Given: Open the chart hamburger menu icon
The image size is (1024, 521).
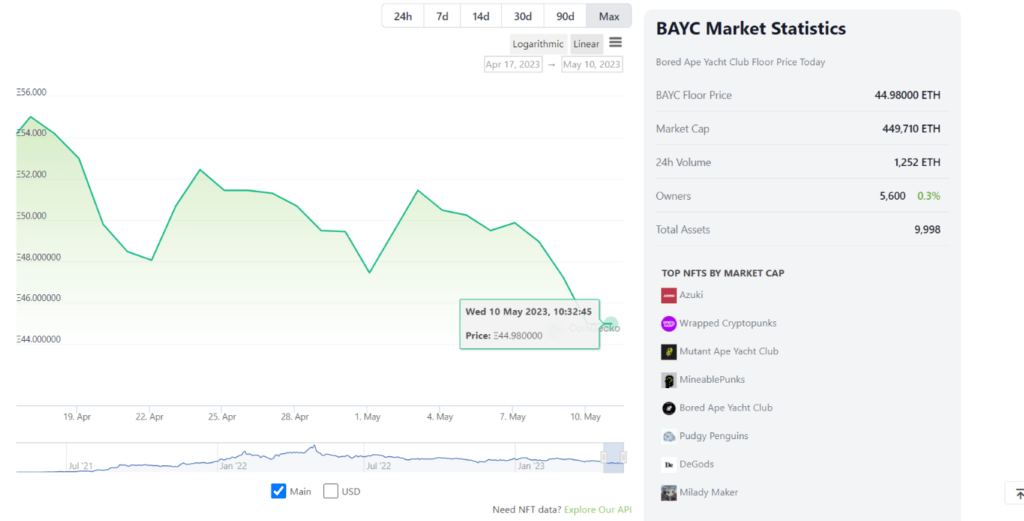Looking at the screenshot, I should coord(615,42).
